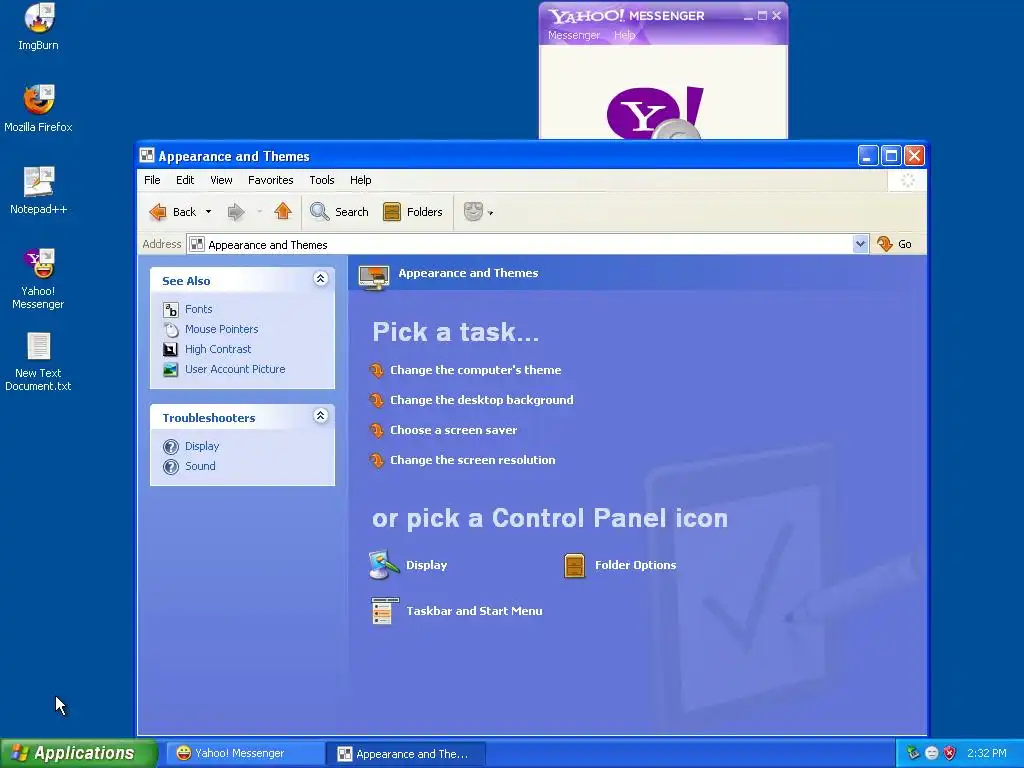
Task: Open the Back button history dropdown arrow
Action: [208, 212]
